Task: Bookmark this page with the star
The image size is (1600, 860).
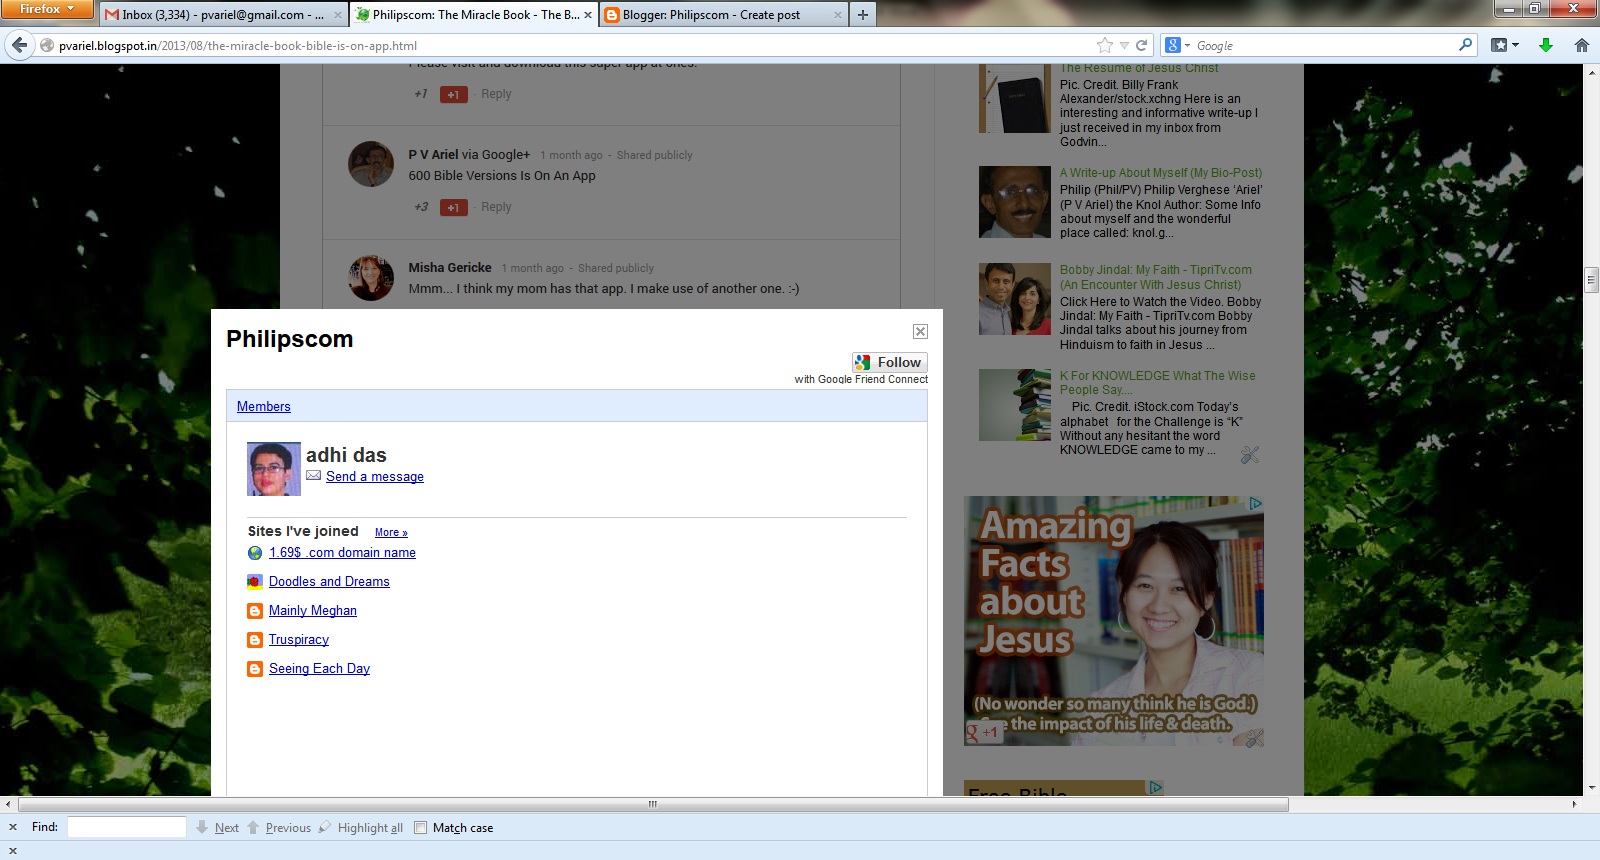Action: point(1104,45)
